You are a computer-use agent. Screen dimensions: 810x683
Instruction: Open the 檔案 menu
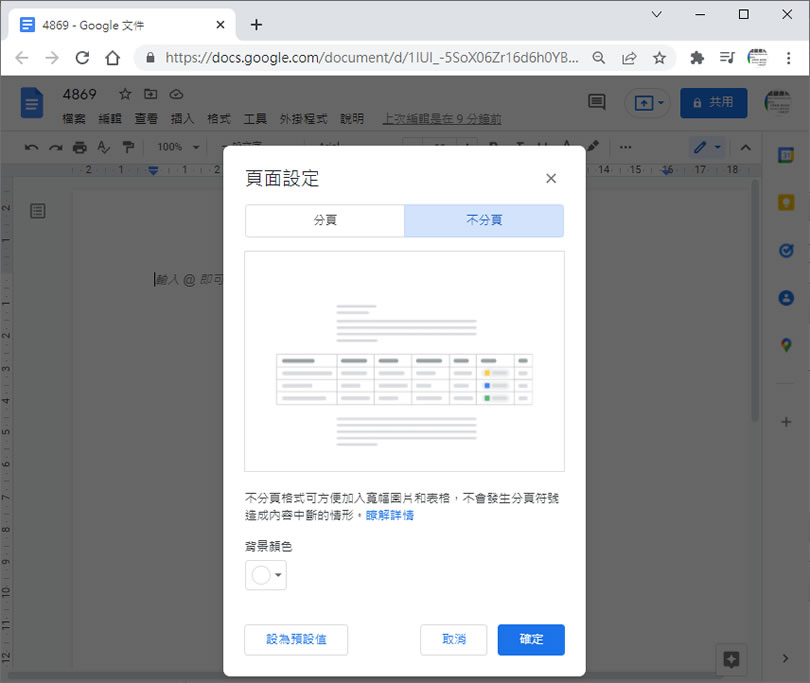[x=74, y=119]
